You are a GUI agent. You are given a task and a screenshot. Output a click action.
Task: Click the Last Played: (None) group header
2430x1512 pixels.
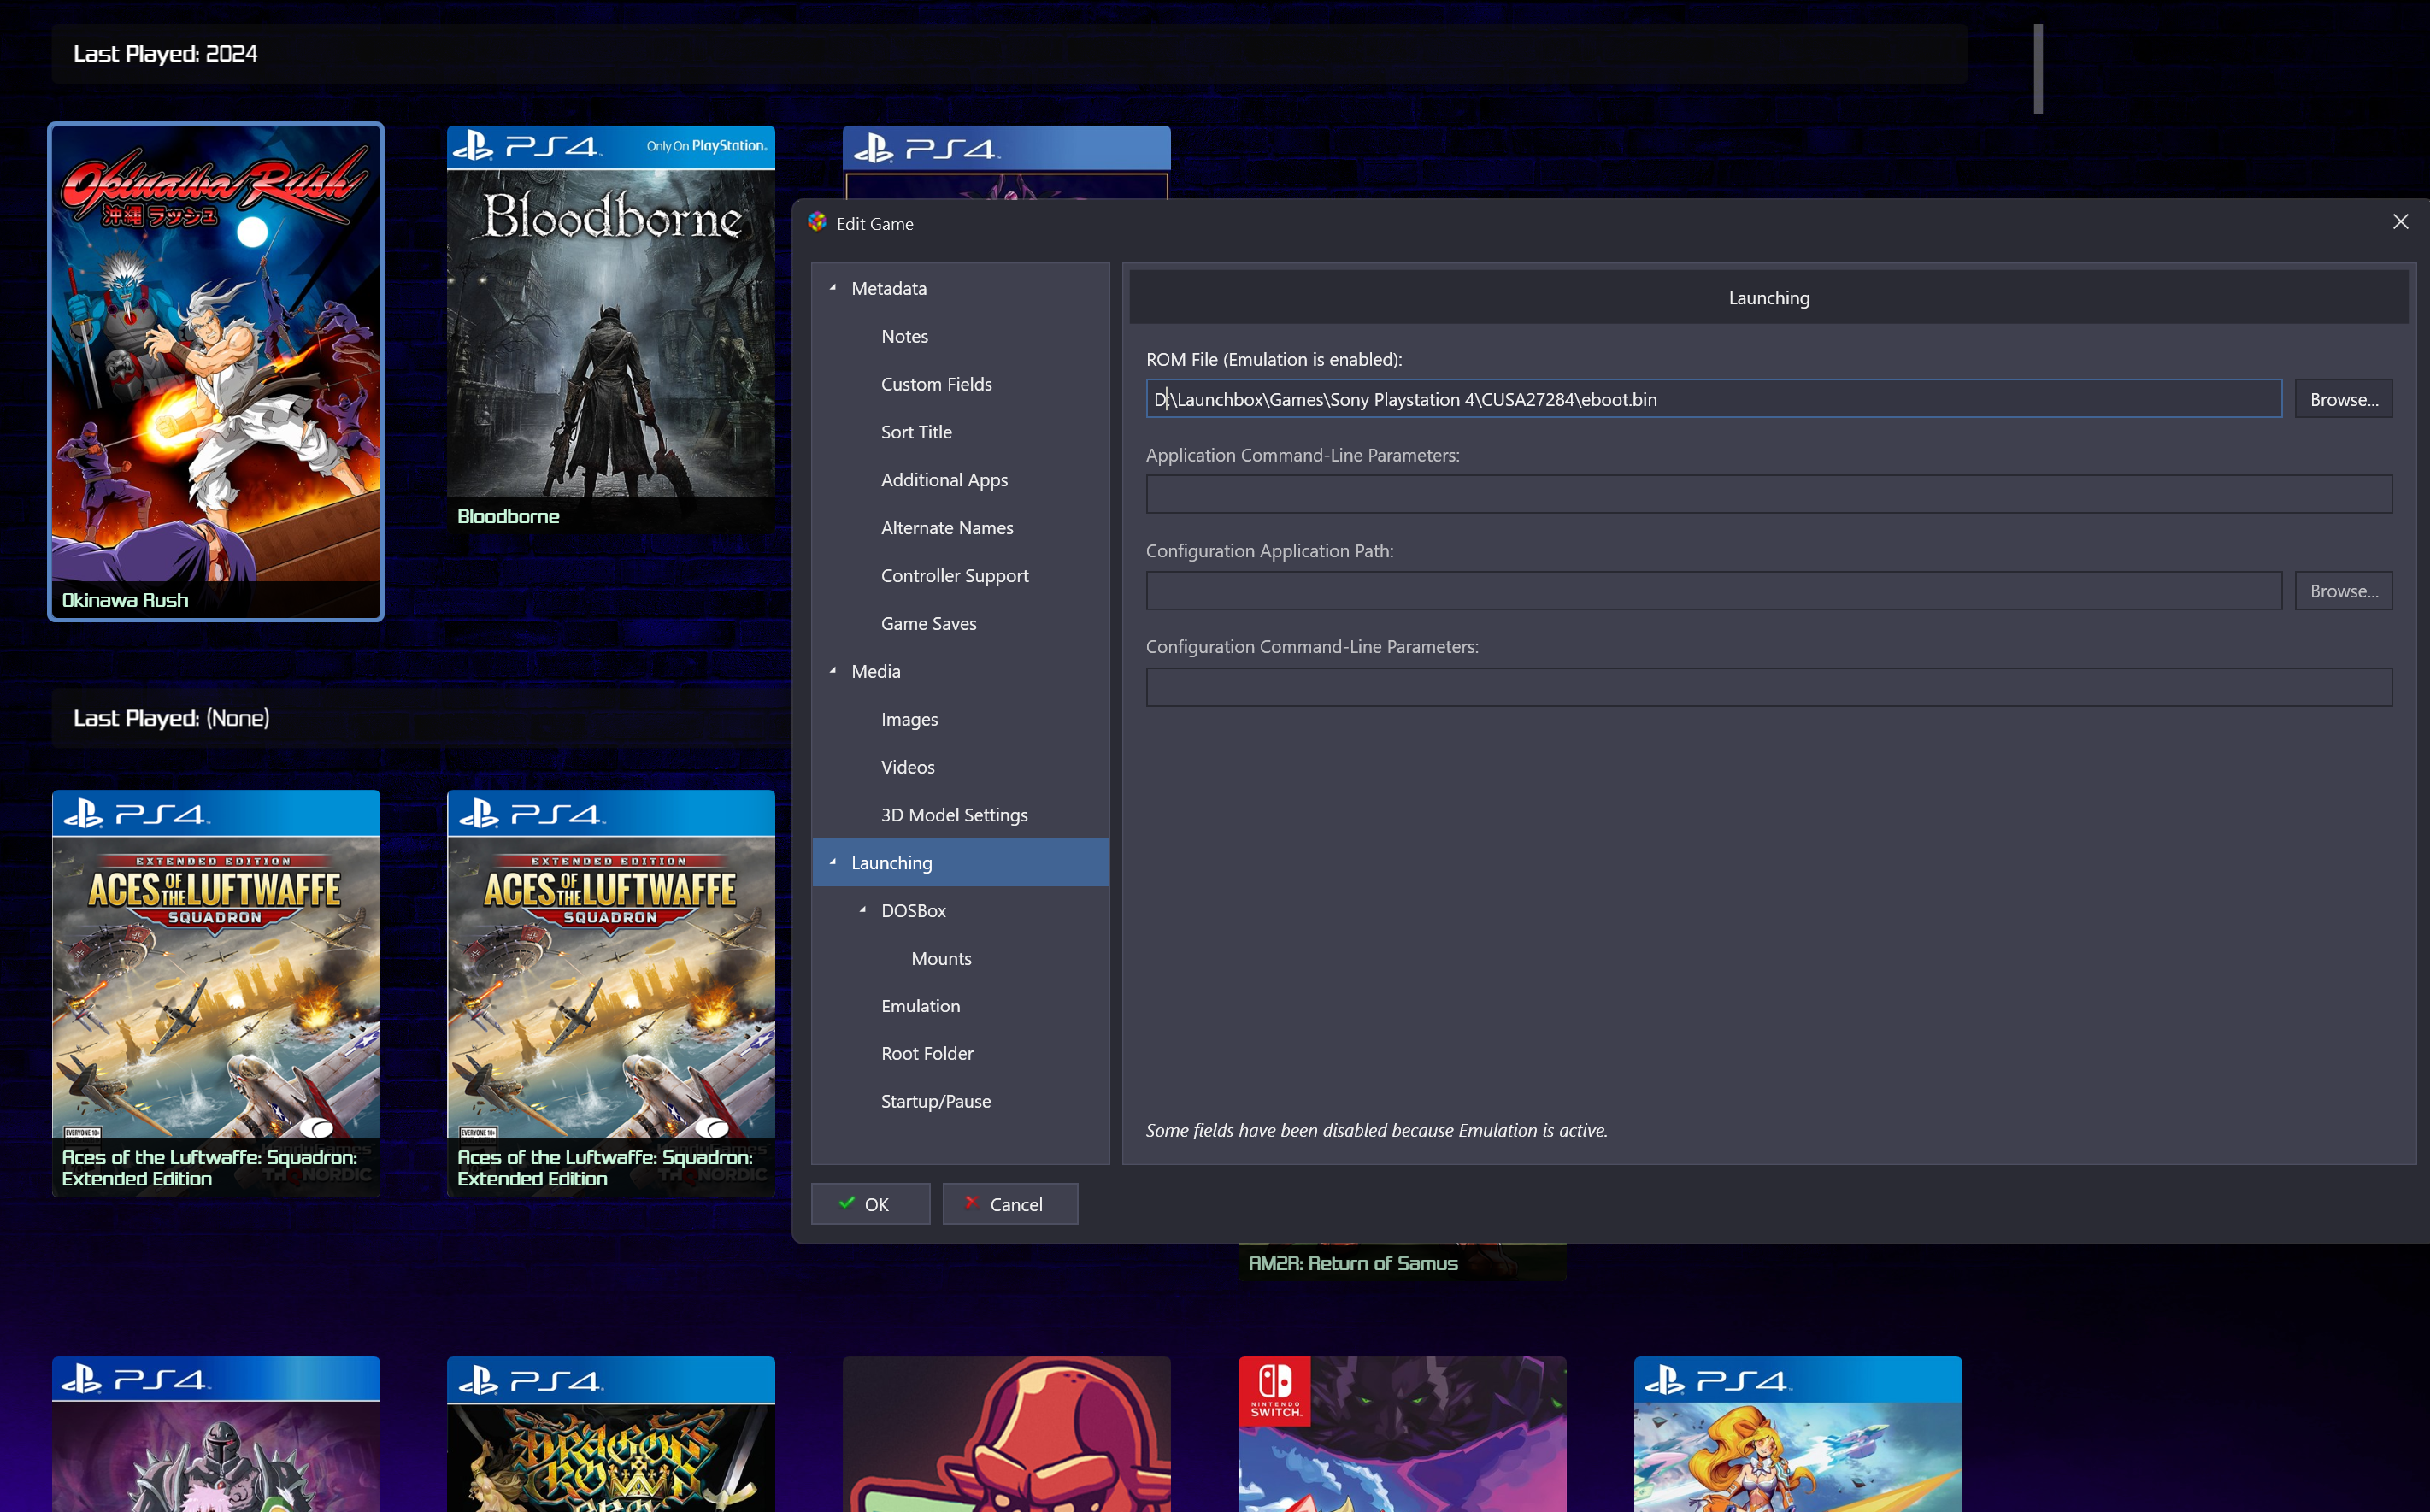point(421,718)
